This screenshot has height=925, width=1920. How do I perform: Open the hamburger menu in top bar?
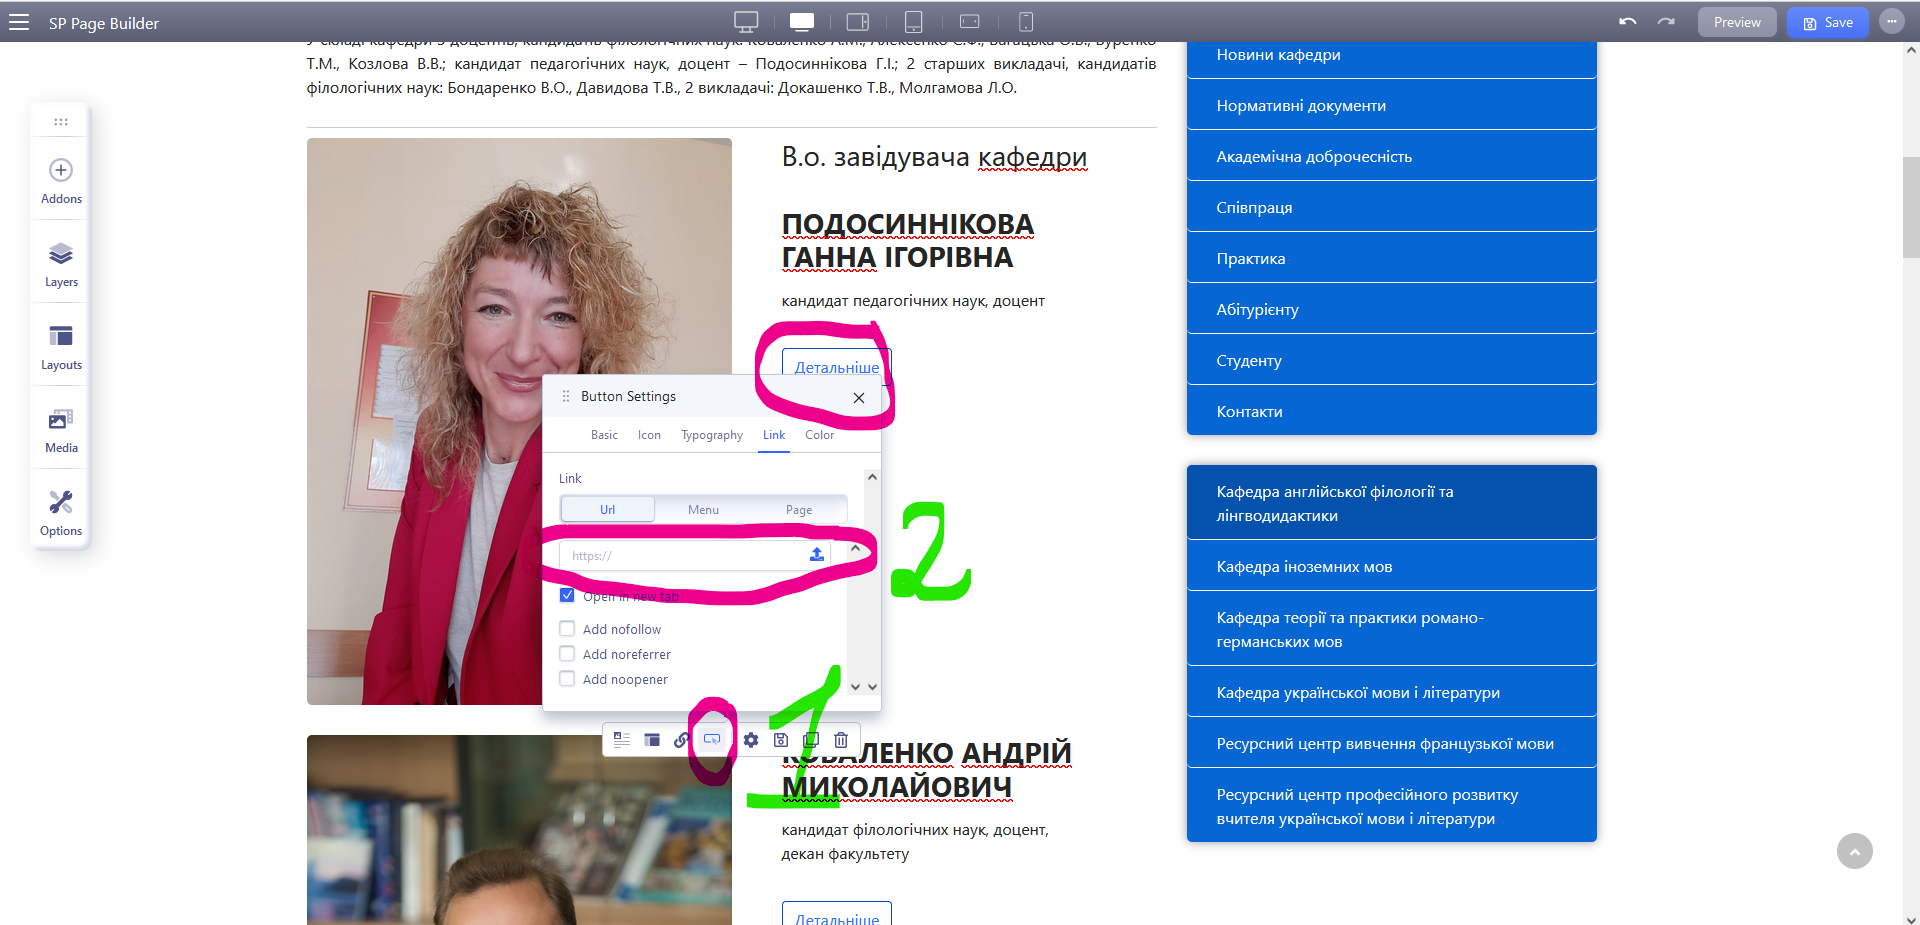click(19, 22)
